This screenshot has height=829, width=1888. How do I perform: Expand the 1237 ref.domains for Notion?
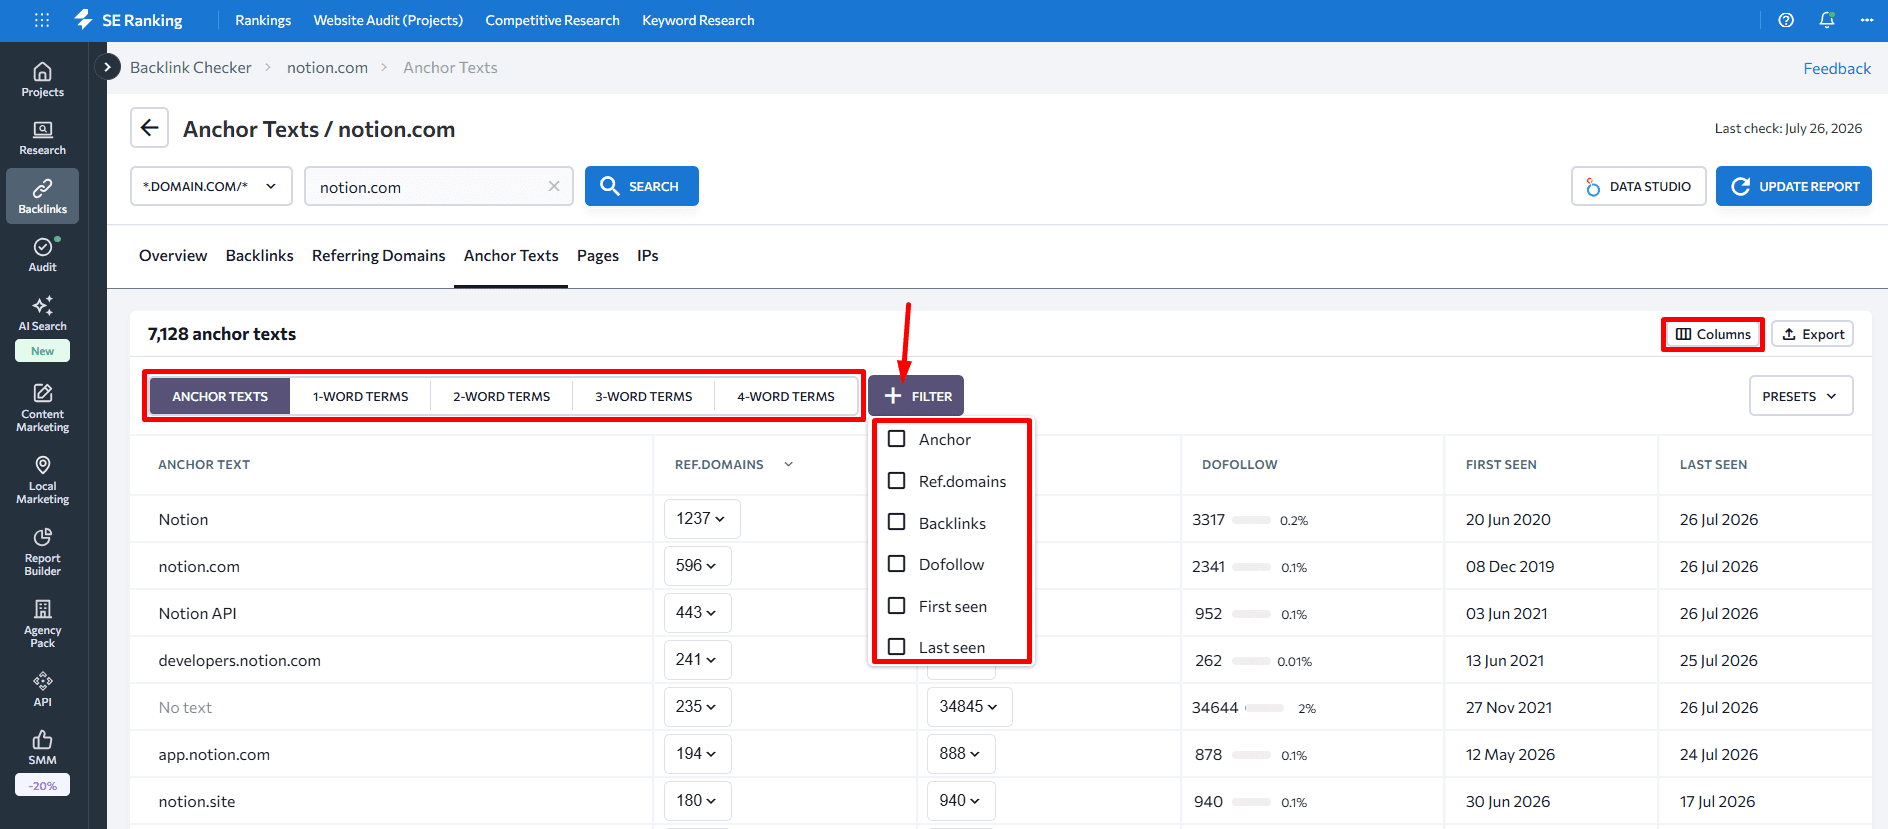point(702,519)
